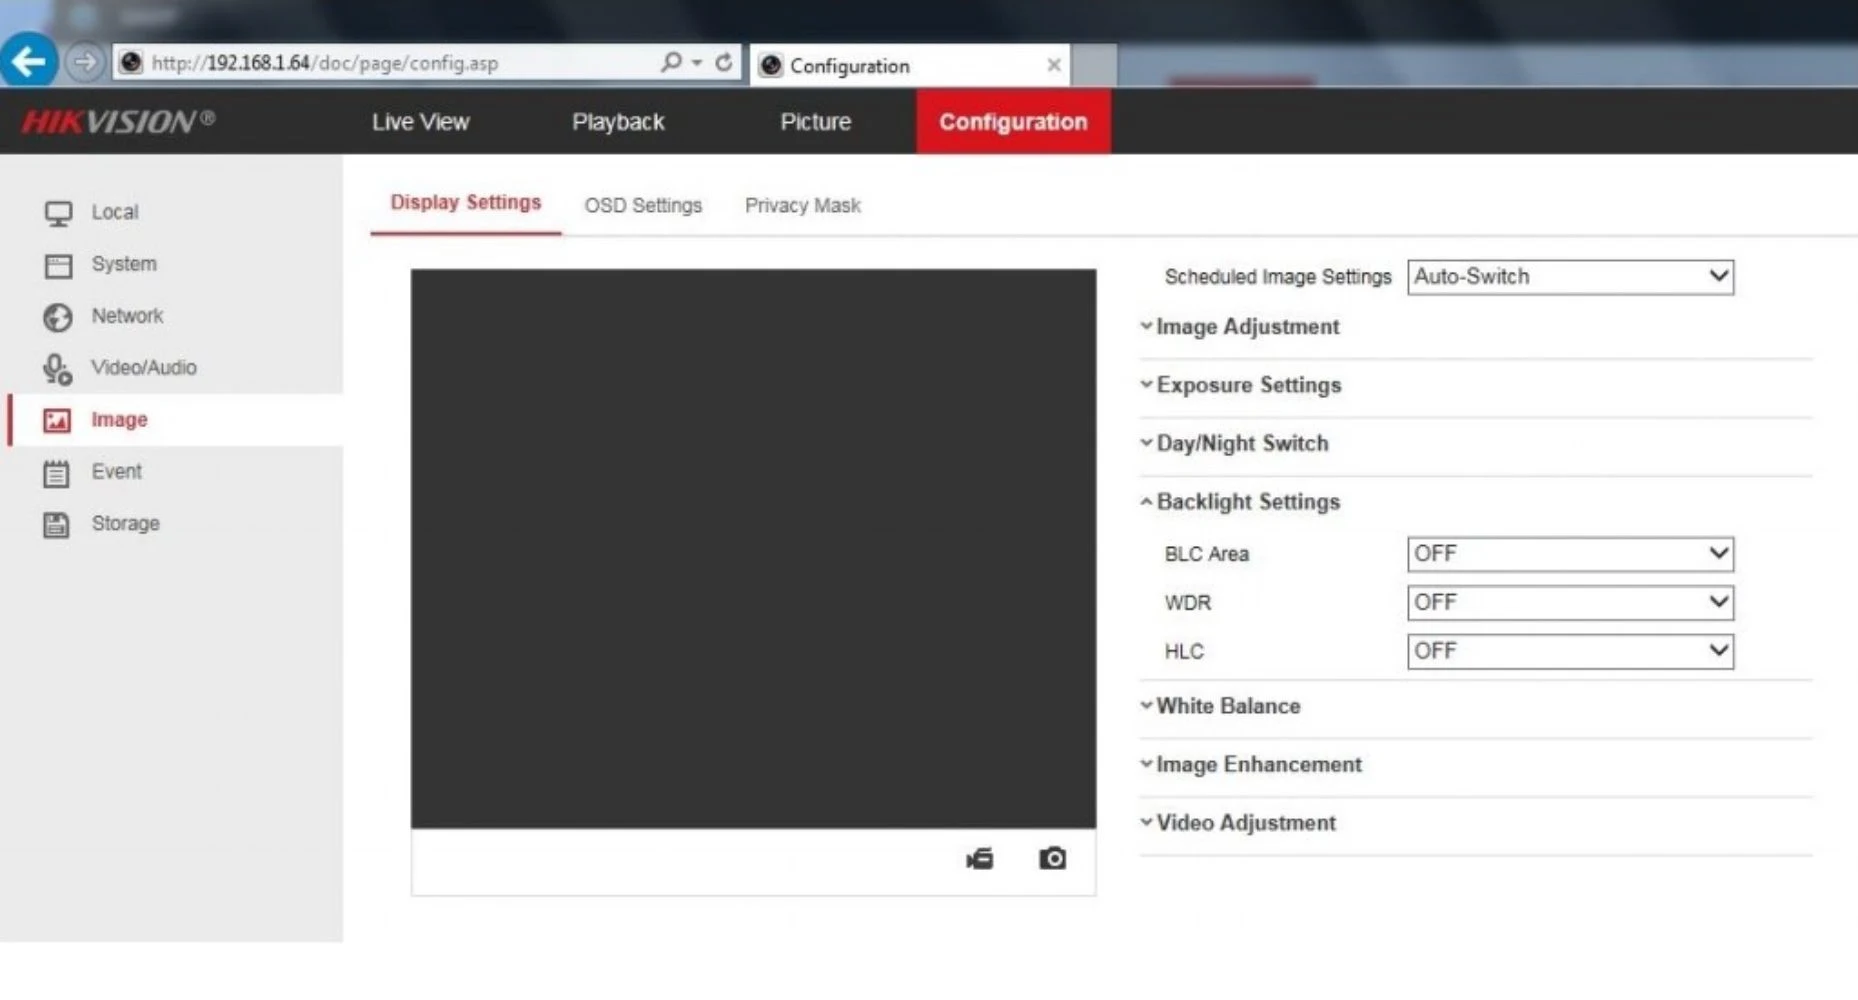Go to the Picture tab
The height and width of the screenshot is (1000, 1858).
click(x=815, y=122)
